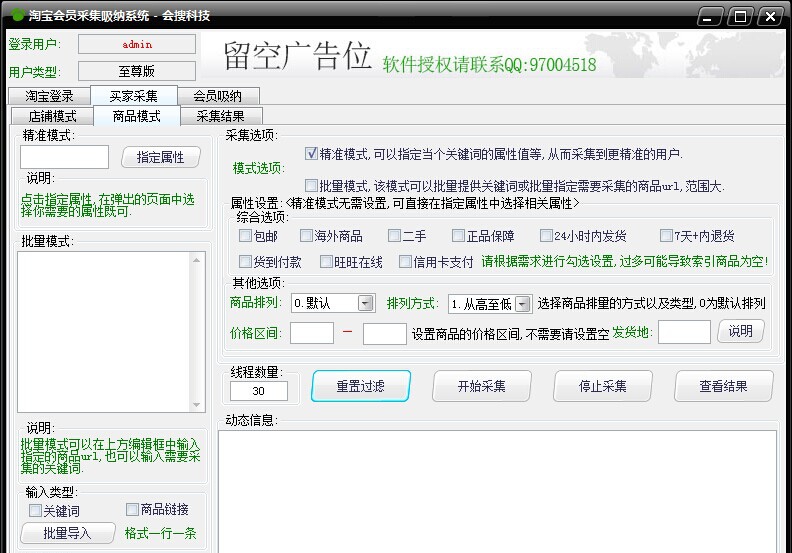Open the 商品排列 dropdown
This screenshot has width=792, height=553.
[366, 303]
